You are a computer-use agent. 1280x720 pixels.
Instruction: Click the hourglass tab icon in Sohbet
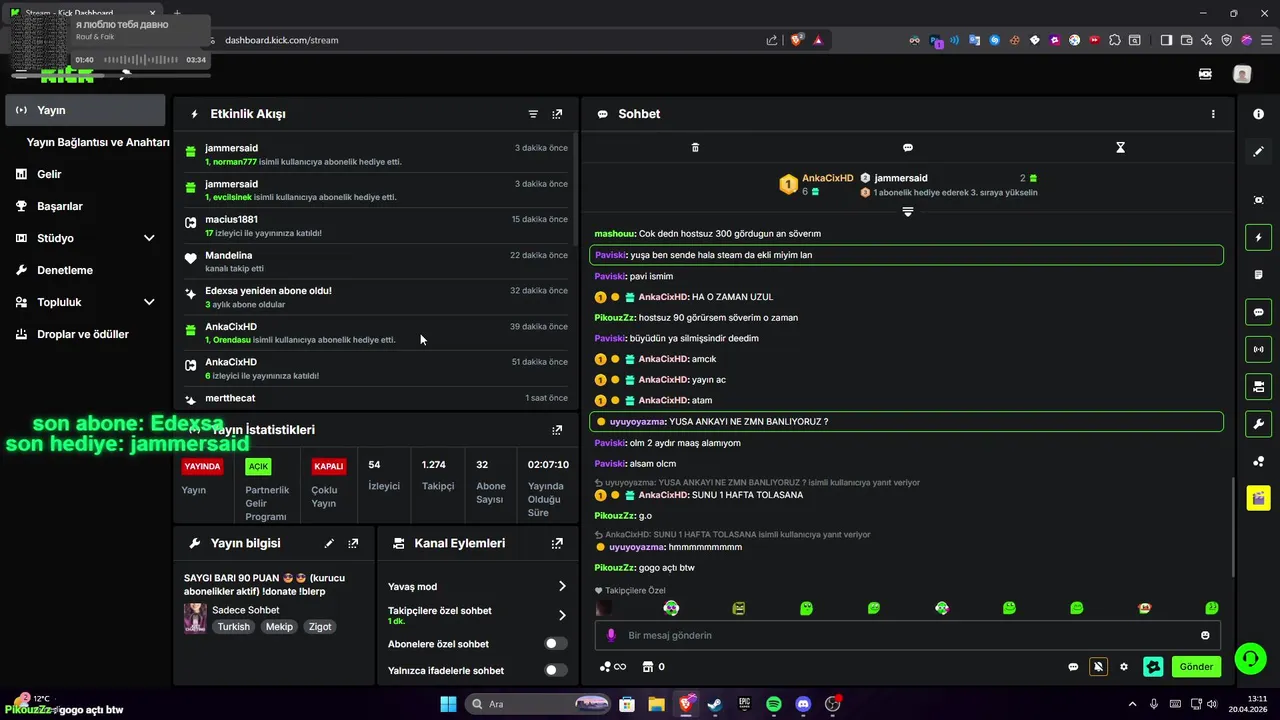coord(1120,147)
